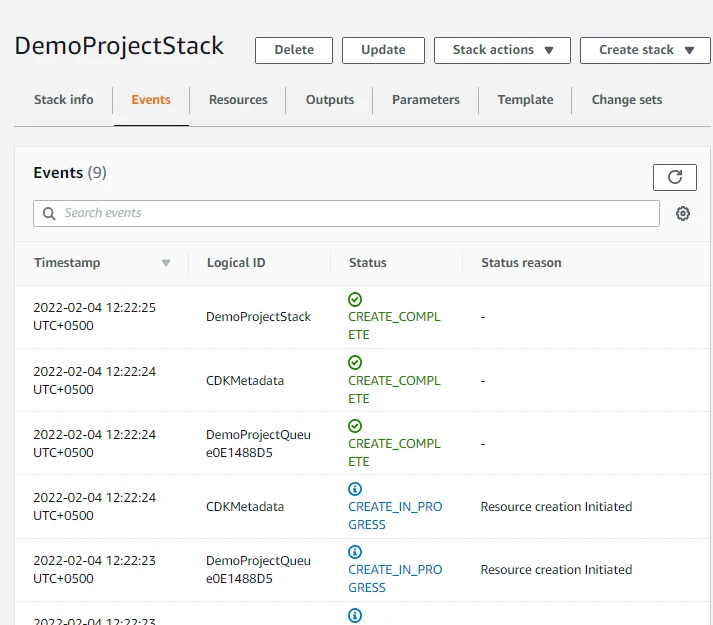Sort events by Timestamp arrow
This screenshot has width=713, height=625.
(166, 263)
